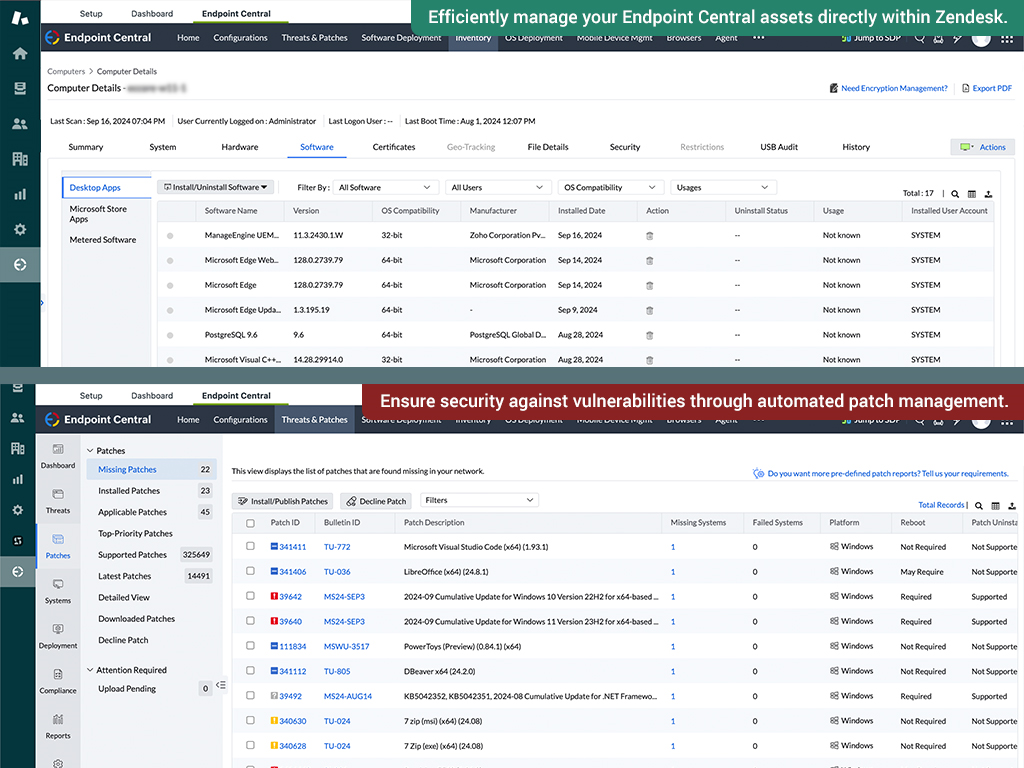
Task: Switch to the Hardware tab
Action: tap(240, 146)
